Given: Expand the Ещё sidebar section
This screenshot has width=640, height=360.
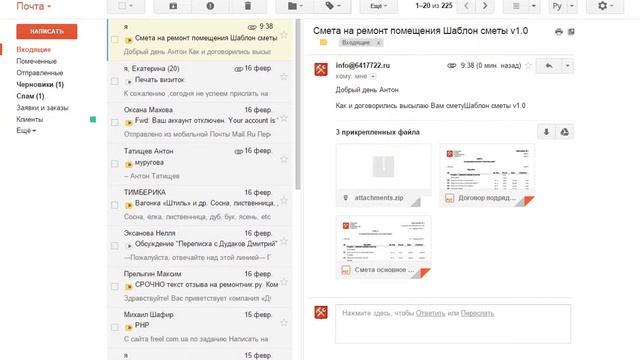Looking at the screenshot, I should [26, 131].
